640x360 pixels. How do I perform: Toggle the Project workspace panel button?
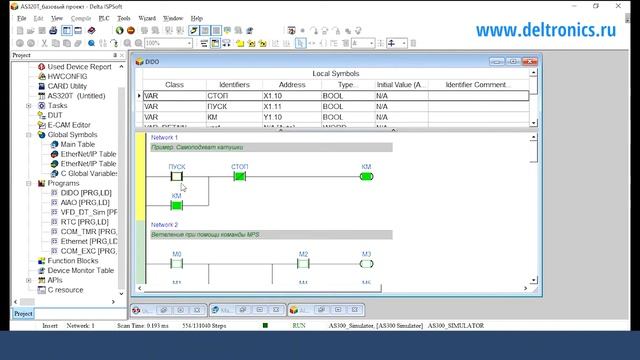point(67,31)
